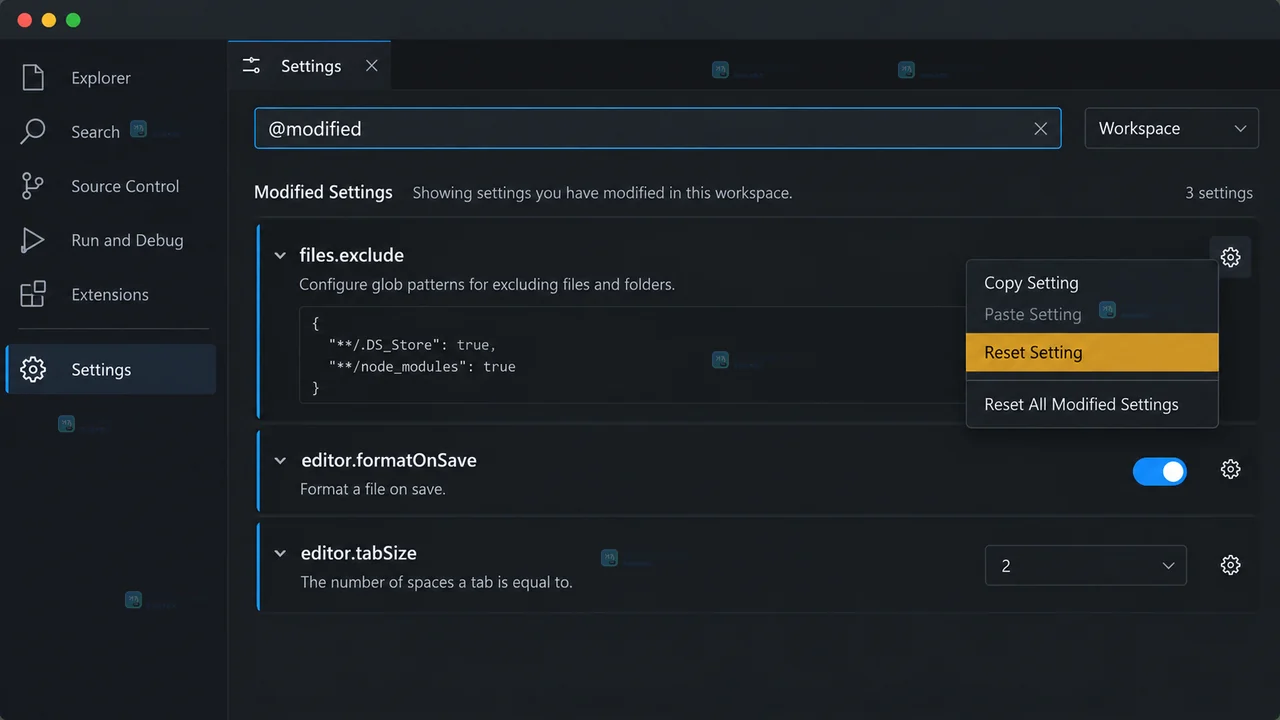Select Reset Setting menu entry
1280x720 pixels.
click(x=1092, y=352)
